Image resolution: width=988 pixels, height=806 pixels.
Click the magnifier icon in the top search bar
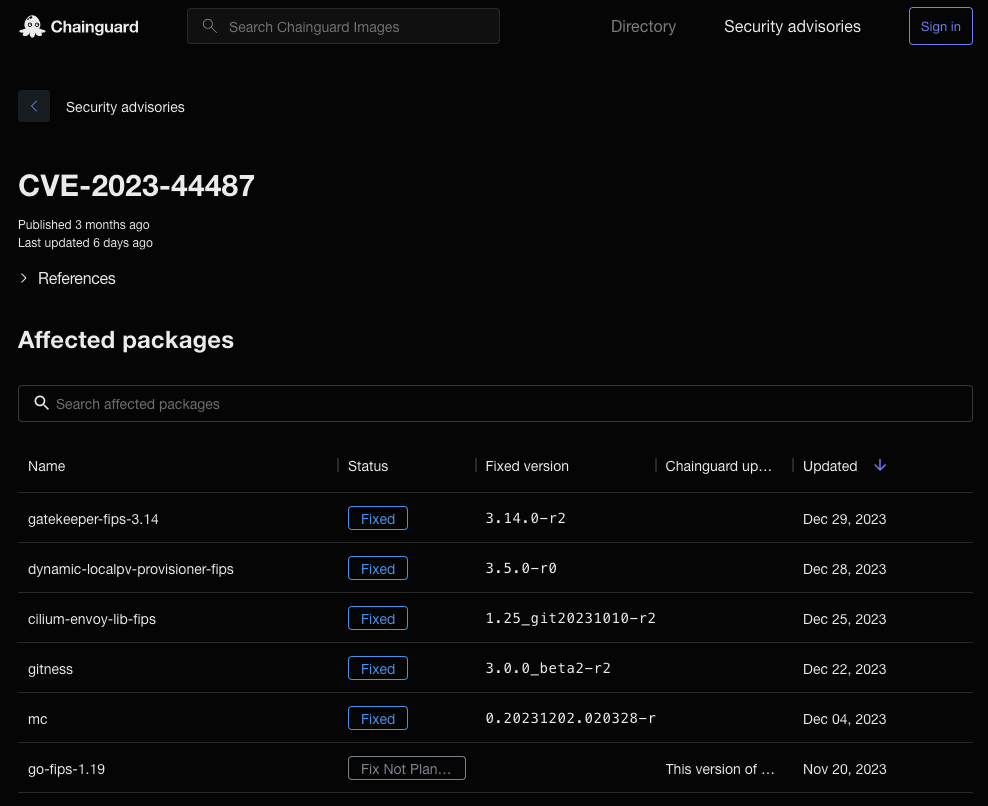click(x=209, y=26)
